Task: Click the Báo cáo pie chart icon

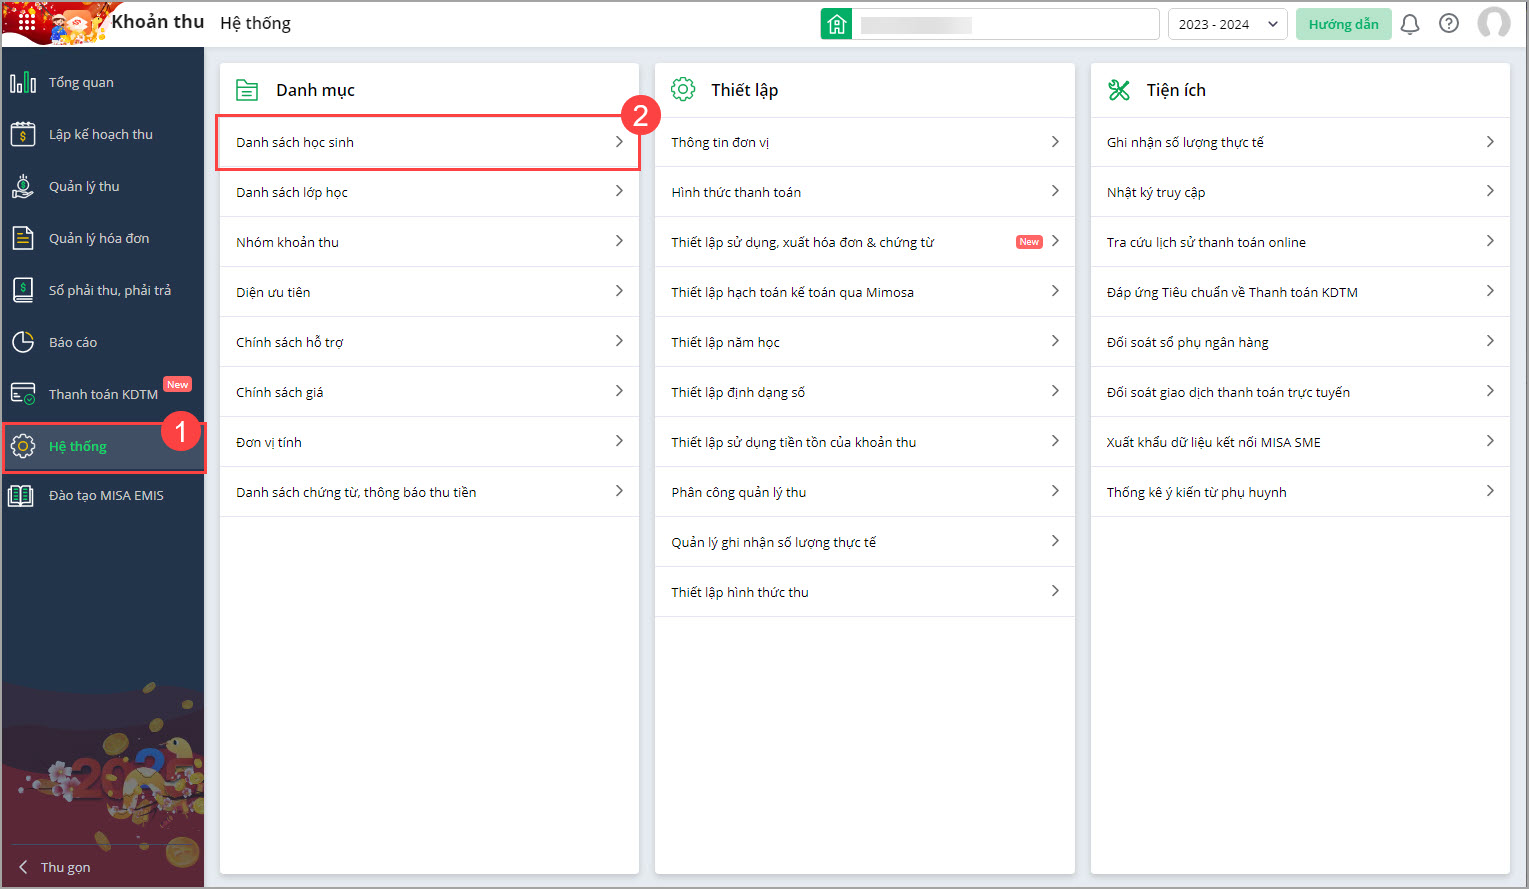Action: coord(23,342)
